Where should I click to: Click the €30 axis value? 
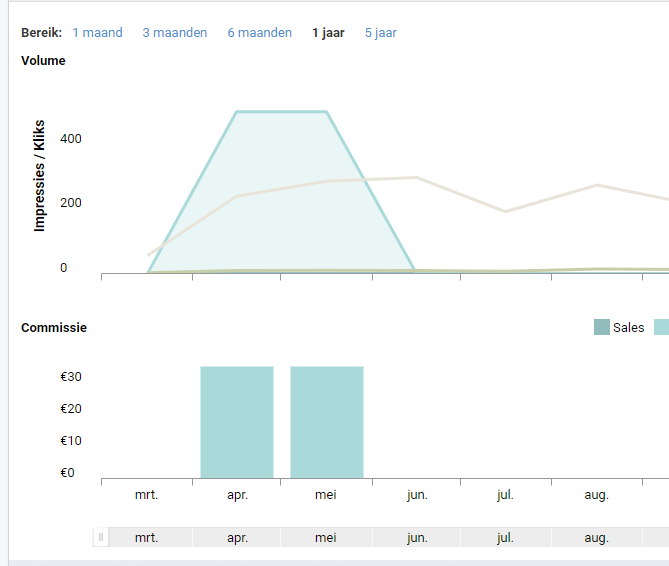pos(71,377)
